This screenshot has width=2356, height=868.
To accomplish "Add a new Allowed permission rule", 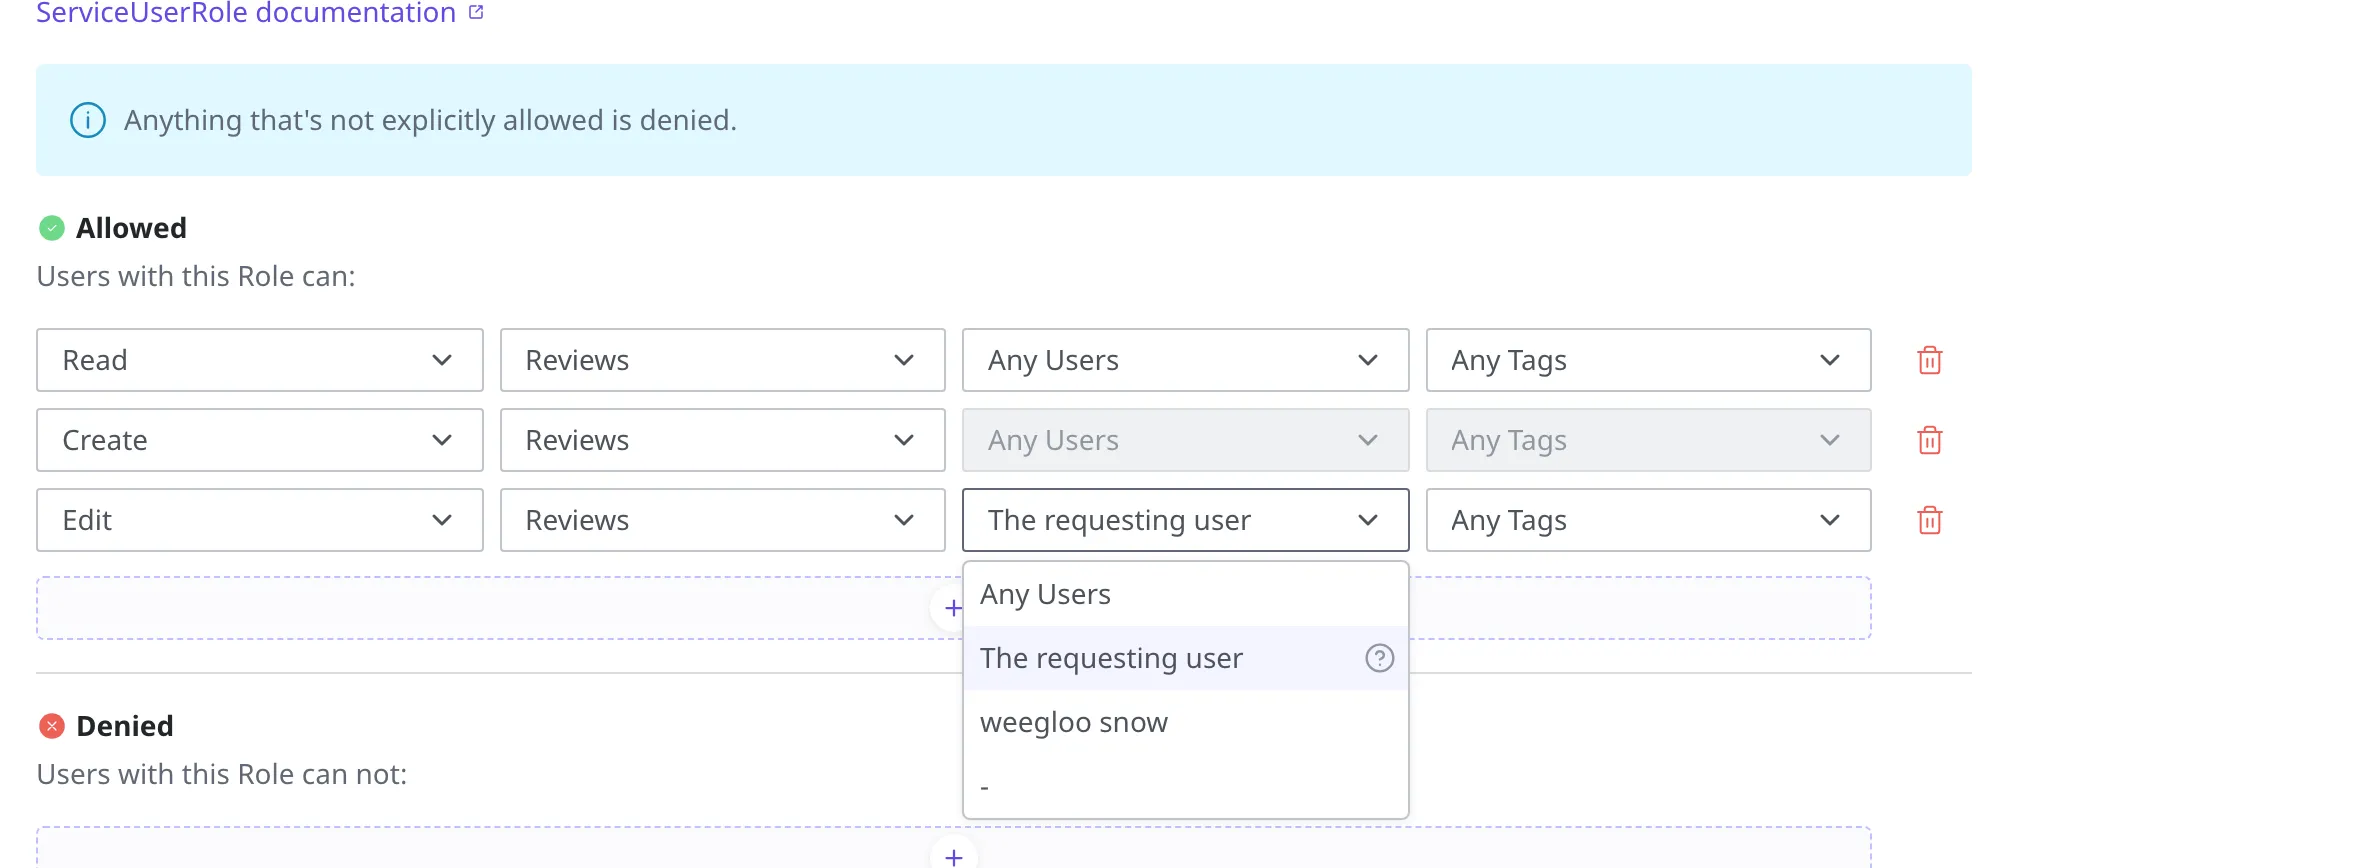I will coord(953,608).
